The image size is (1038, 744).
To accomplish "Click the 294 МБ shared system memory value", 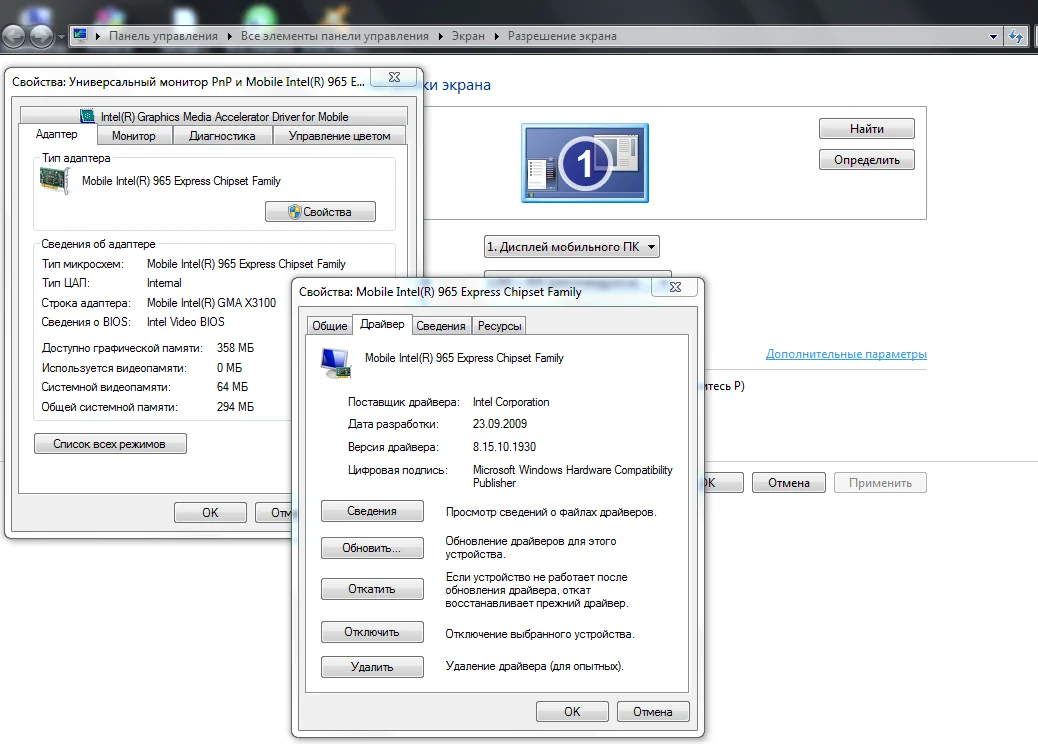I will click(236, 406).
